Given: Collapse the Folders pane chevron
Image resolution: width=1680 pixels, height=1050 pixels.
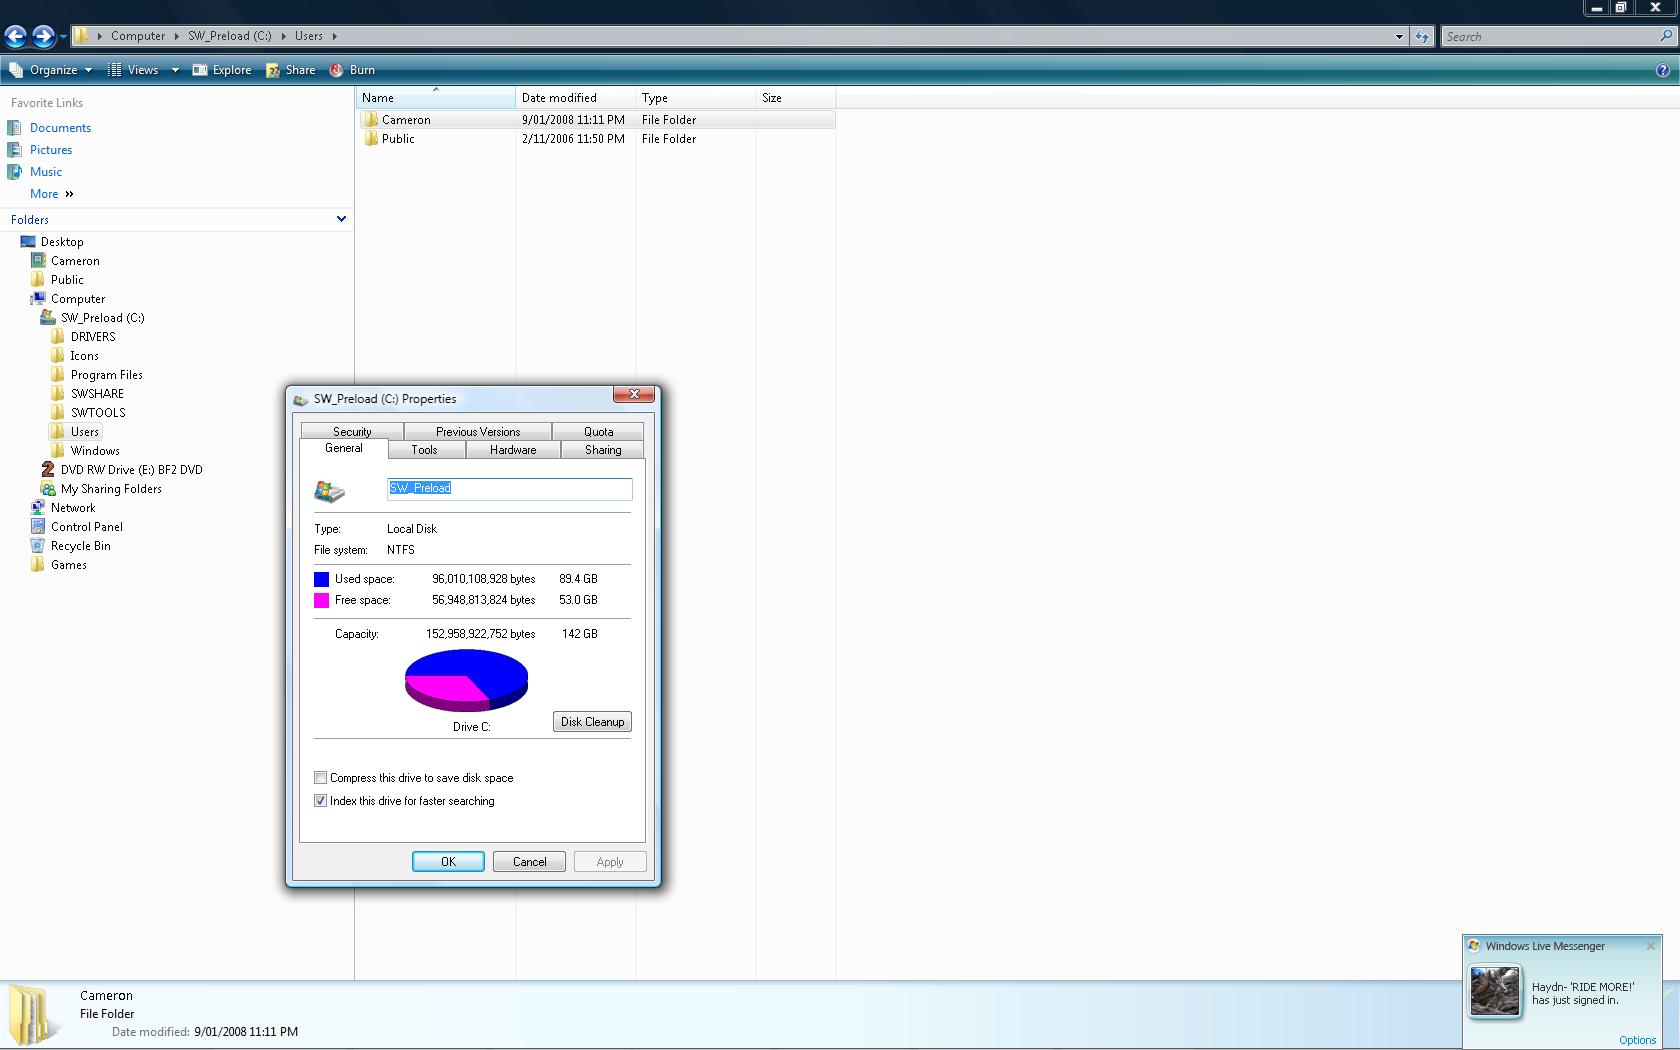Looking at the screenshot, I should click(341, 219).
